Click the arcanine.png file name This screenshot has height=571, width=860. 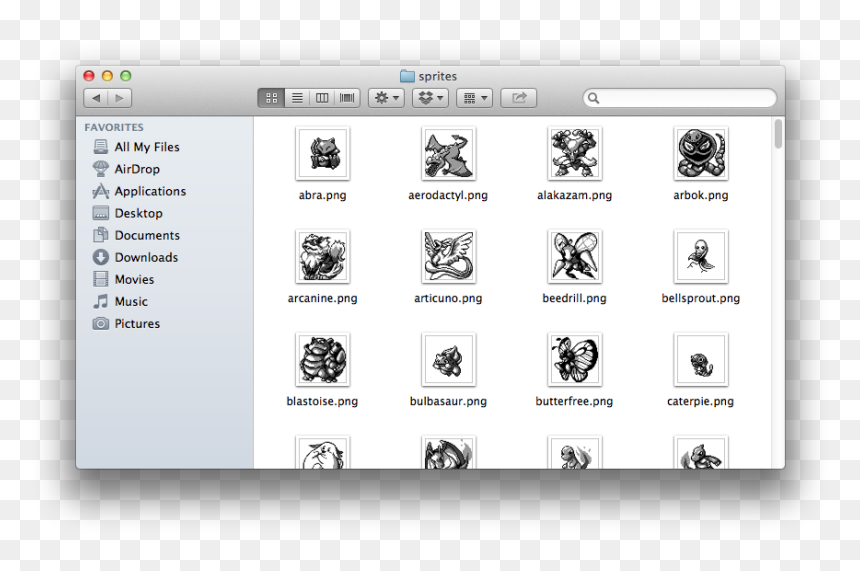[x=322, y=298]
